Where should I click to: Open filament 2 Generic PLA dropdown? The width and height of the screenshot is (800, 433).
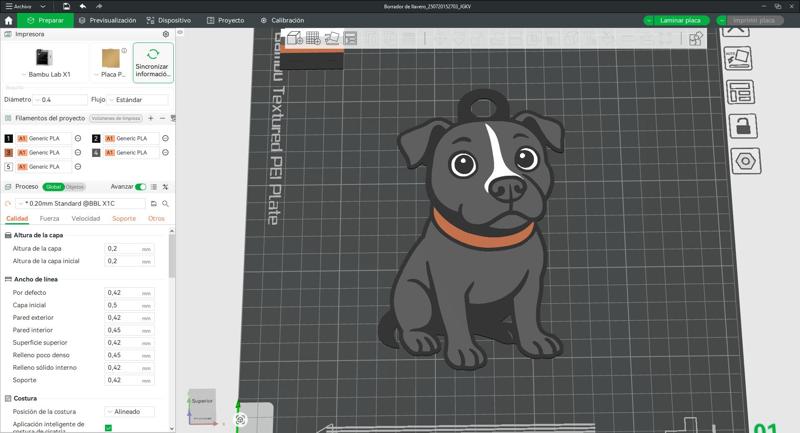pyautogui.click(x=132, y=138)
